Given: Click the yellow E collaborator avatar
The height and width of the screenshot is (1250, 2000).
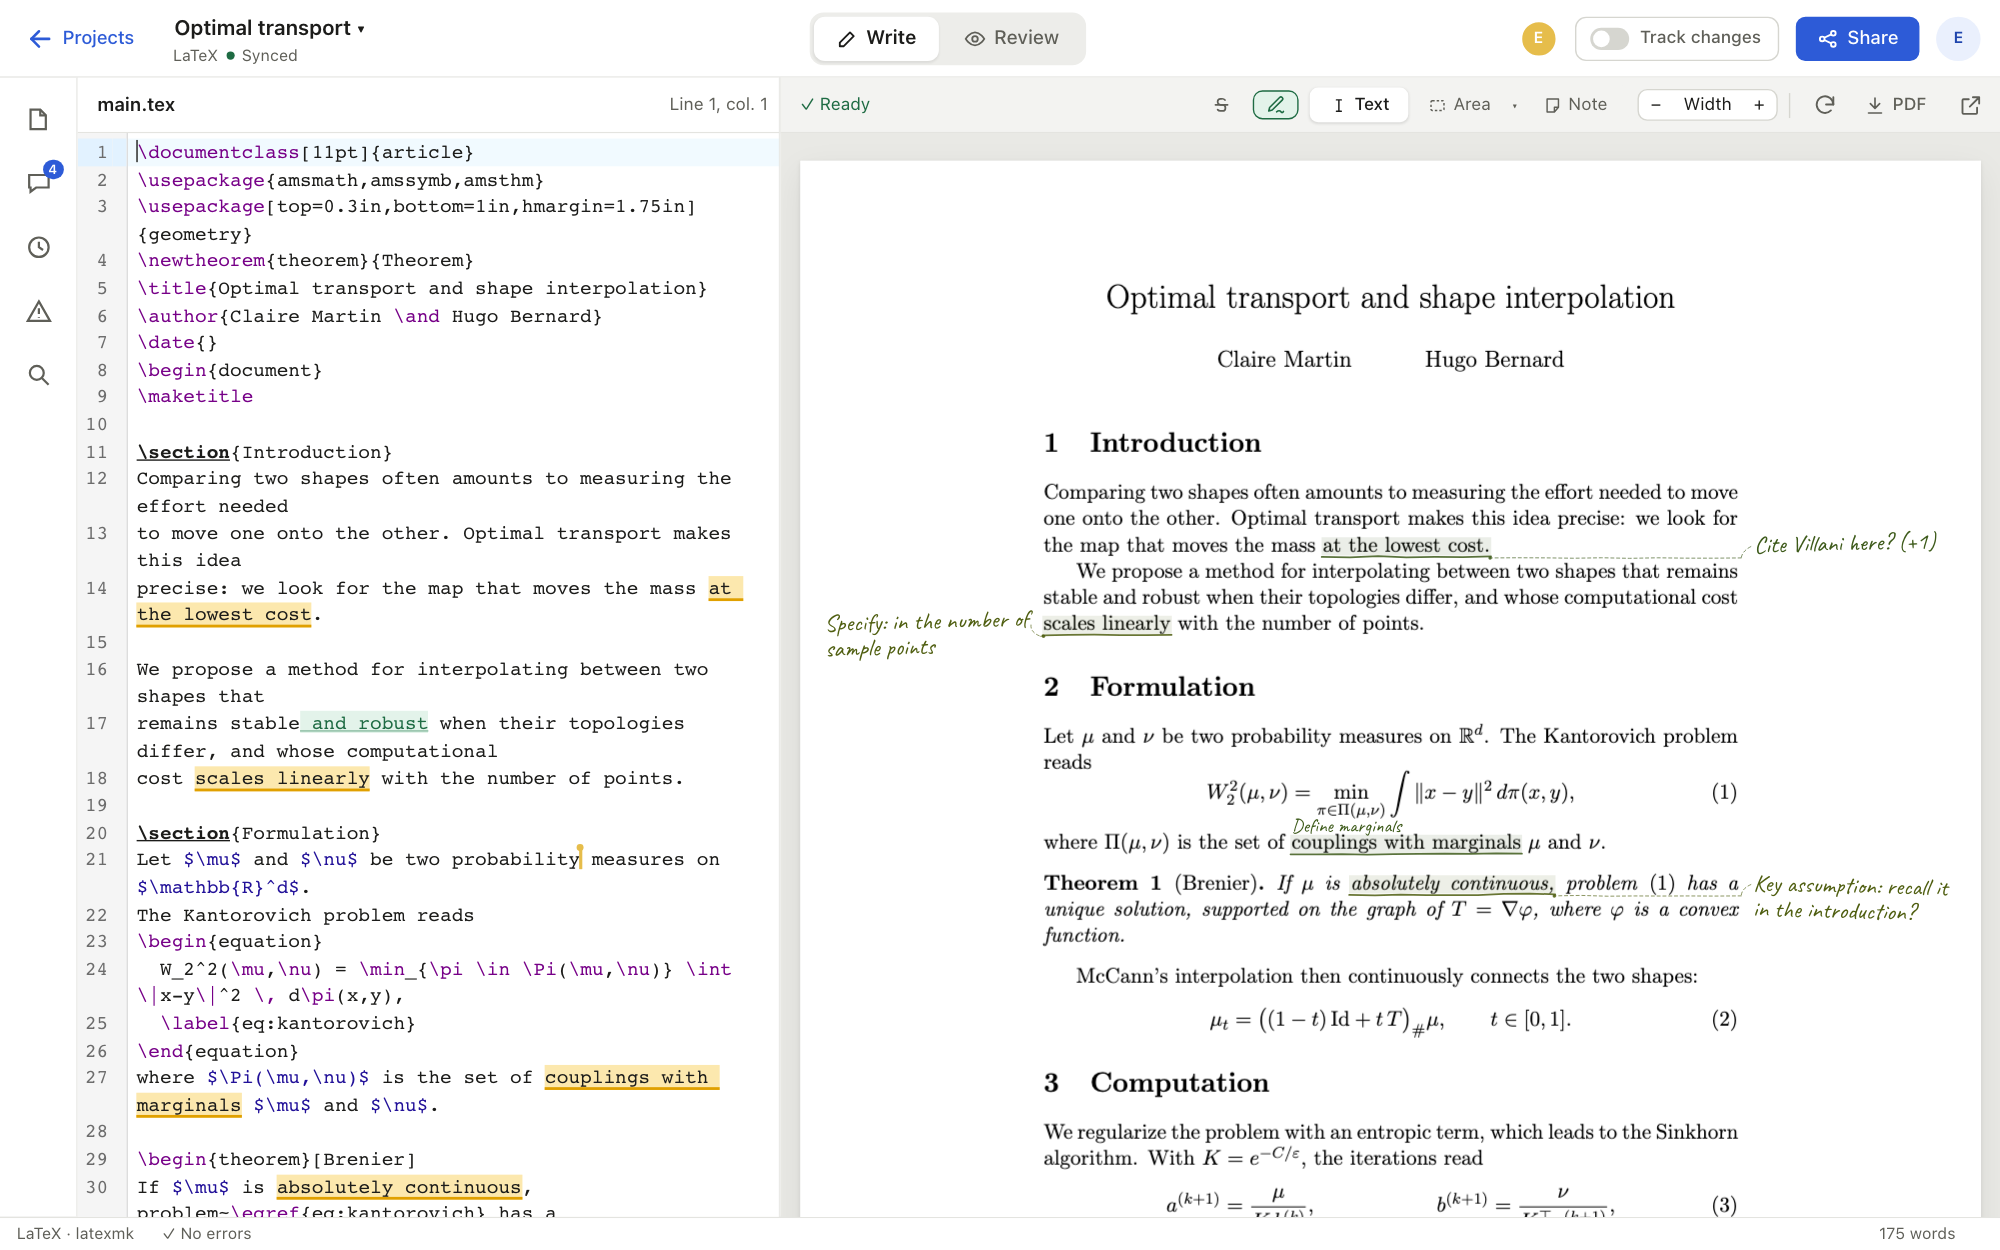Looking at the screenshot, I should pos(1538,38).
